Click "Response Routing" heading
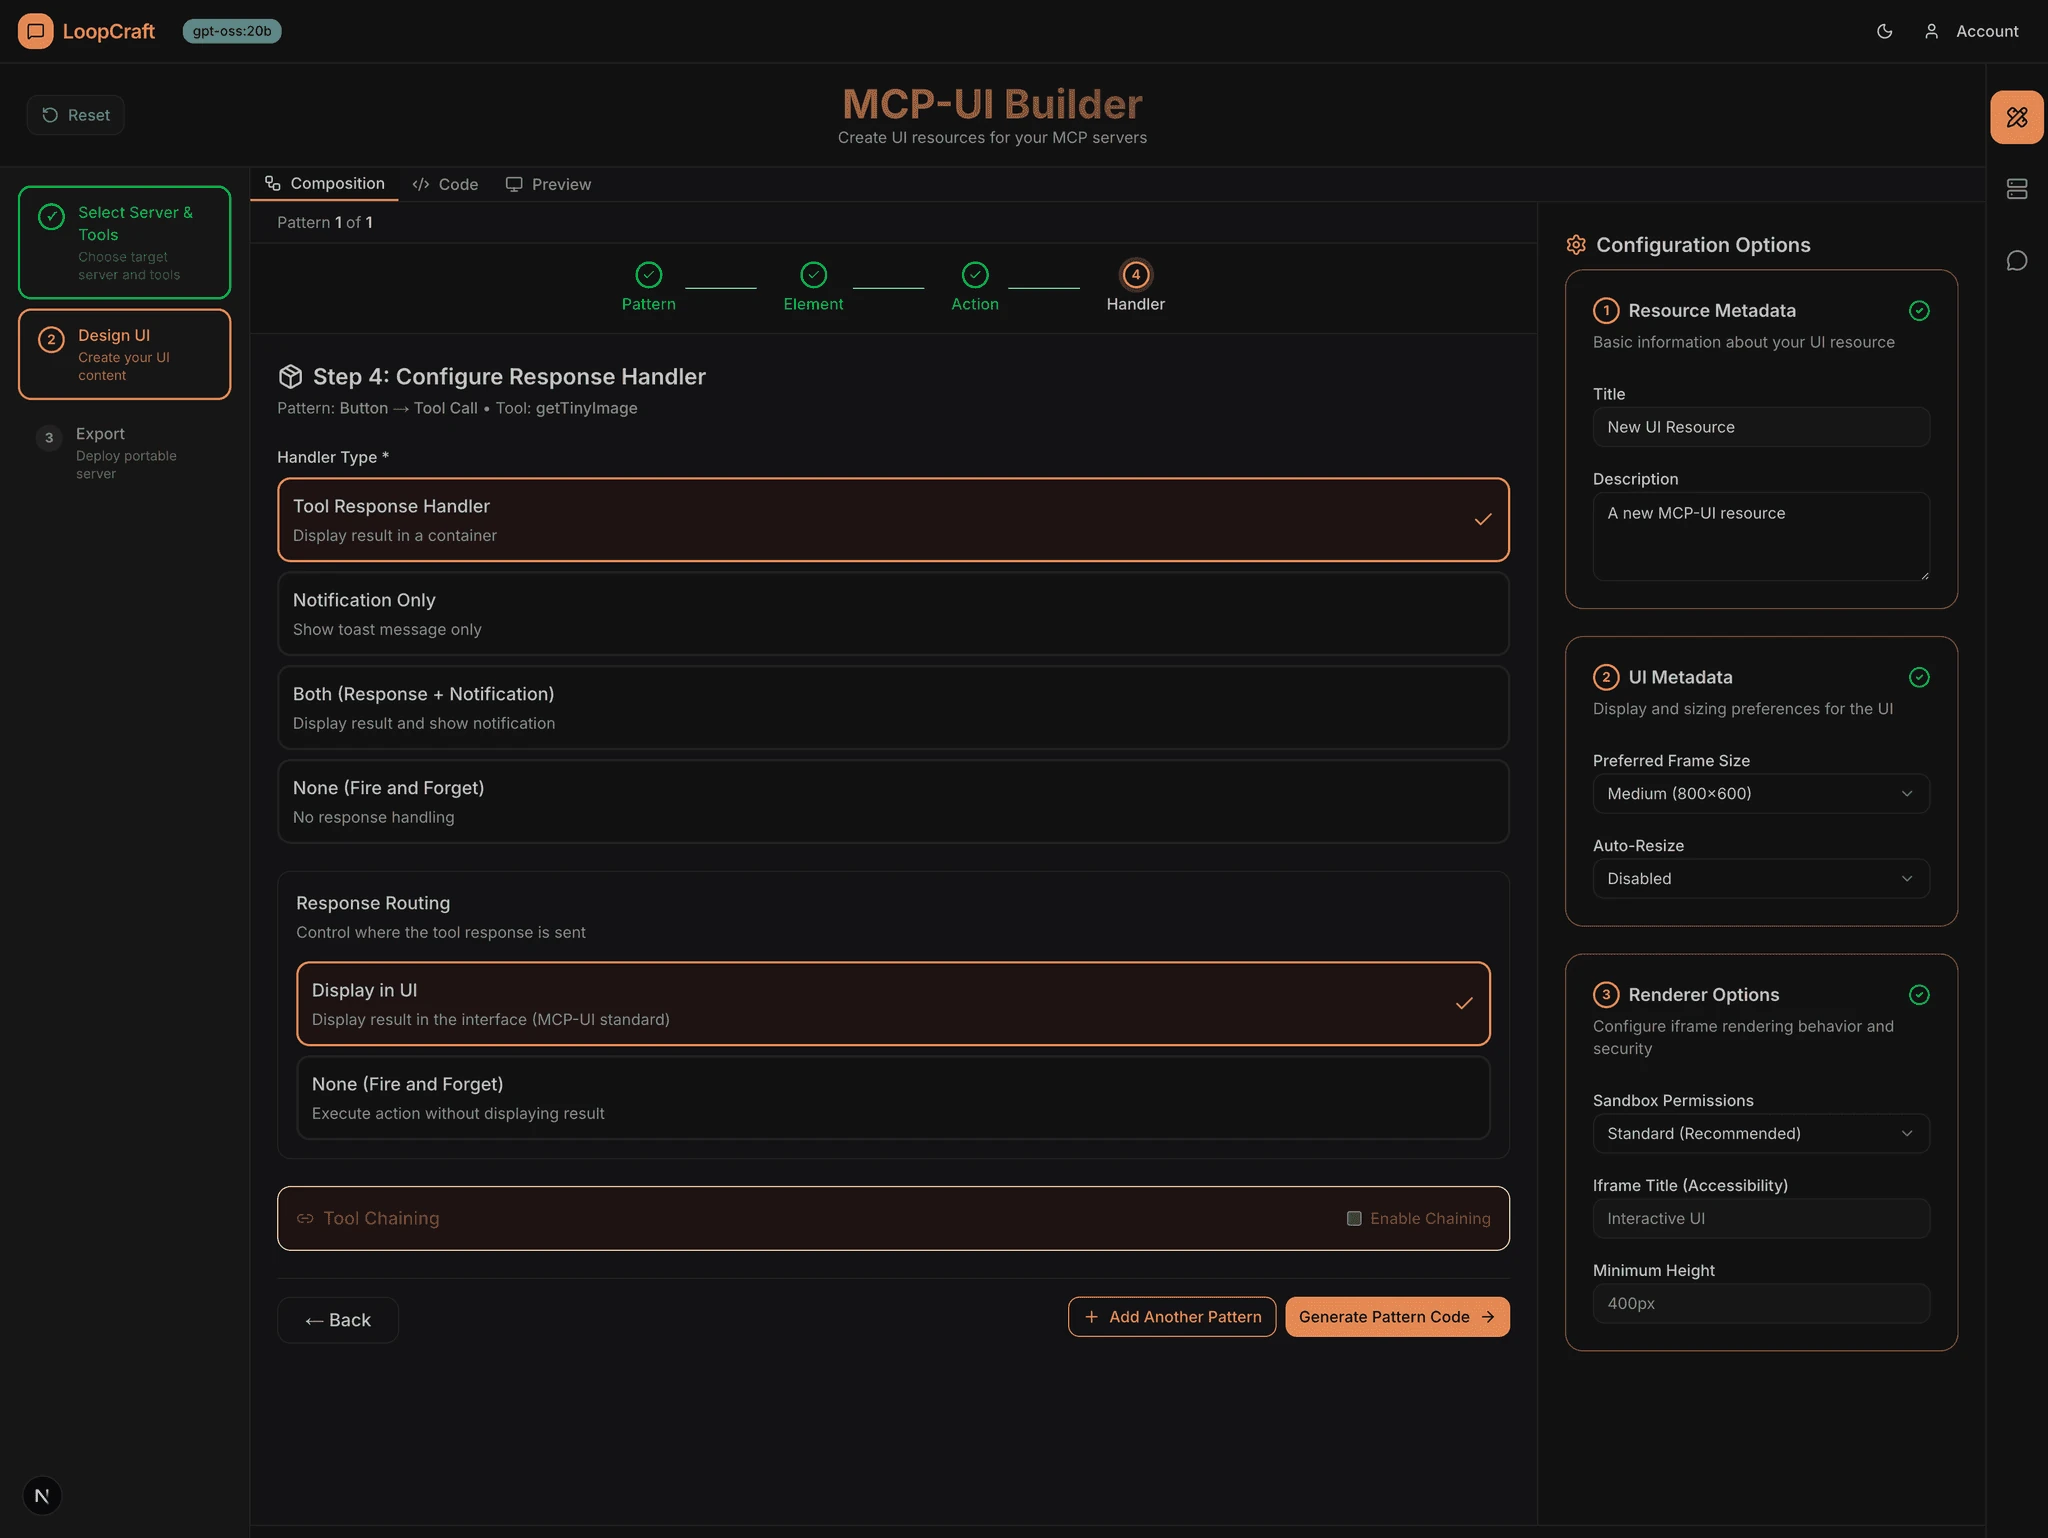 (373, 904)
